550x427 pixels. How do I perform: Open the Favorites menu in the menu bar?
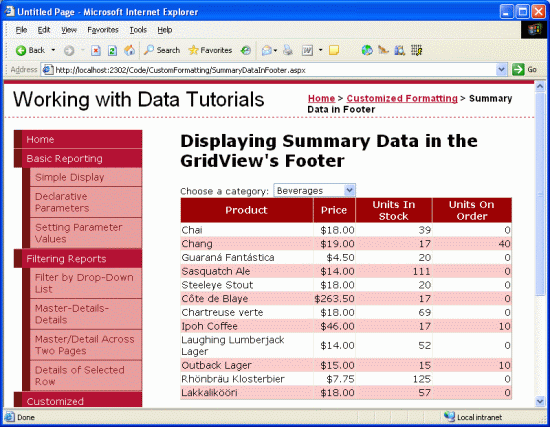pos(103,30)
